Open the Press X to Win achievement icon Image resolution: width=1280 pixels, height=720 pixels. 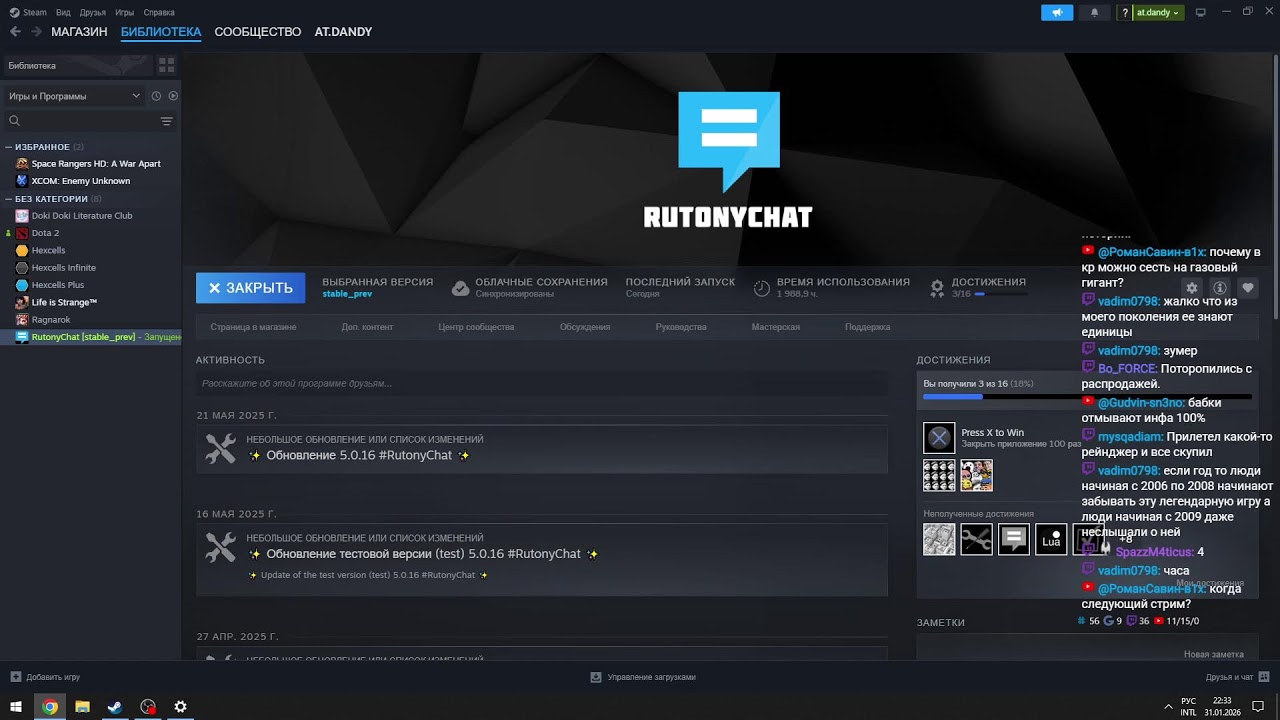tap(939, 438)
